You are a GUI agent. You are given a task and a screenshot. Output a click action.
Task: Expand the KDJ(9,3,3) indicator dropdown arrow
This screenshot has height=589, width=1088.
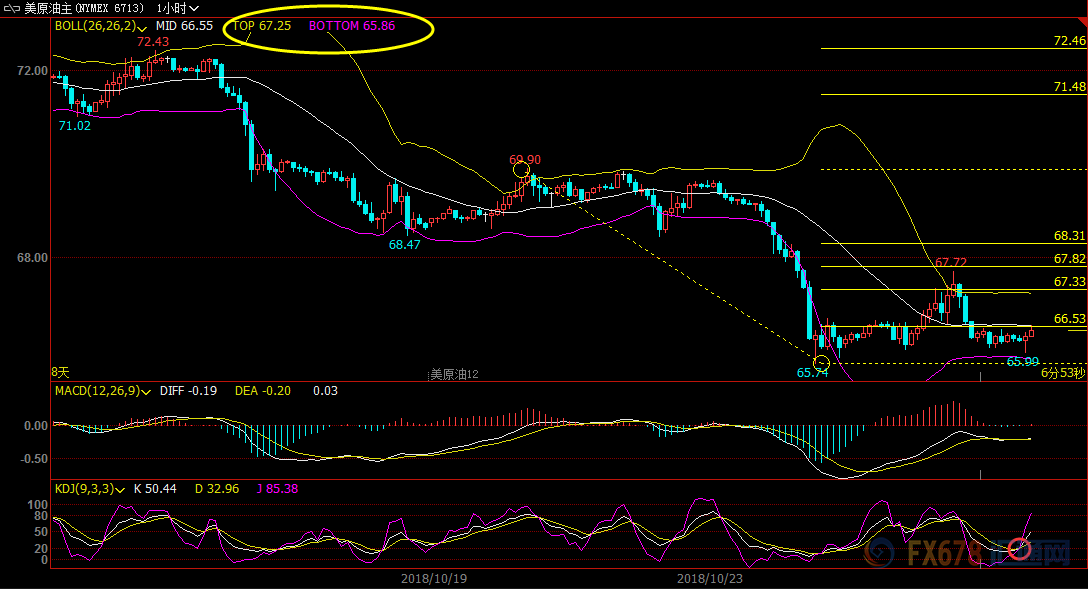pos(120,490)
